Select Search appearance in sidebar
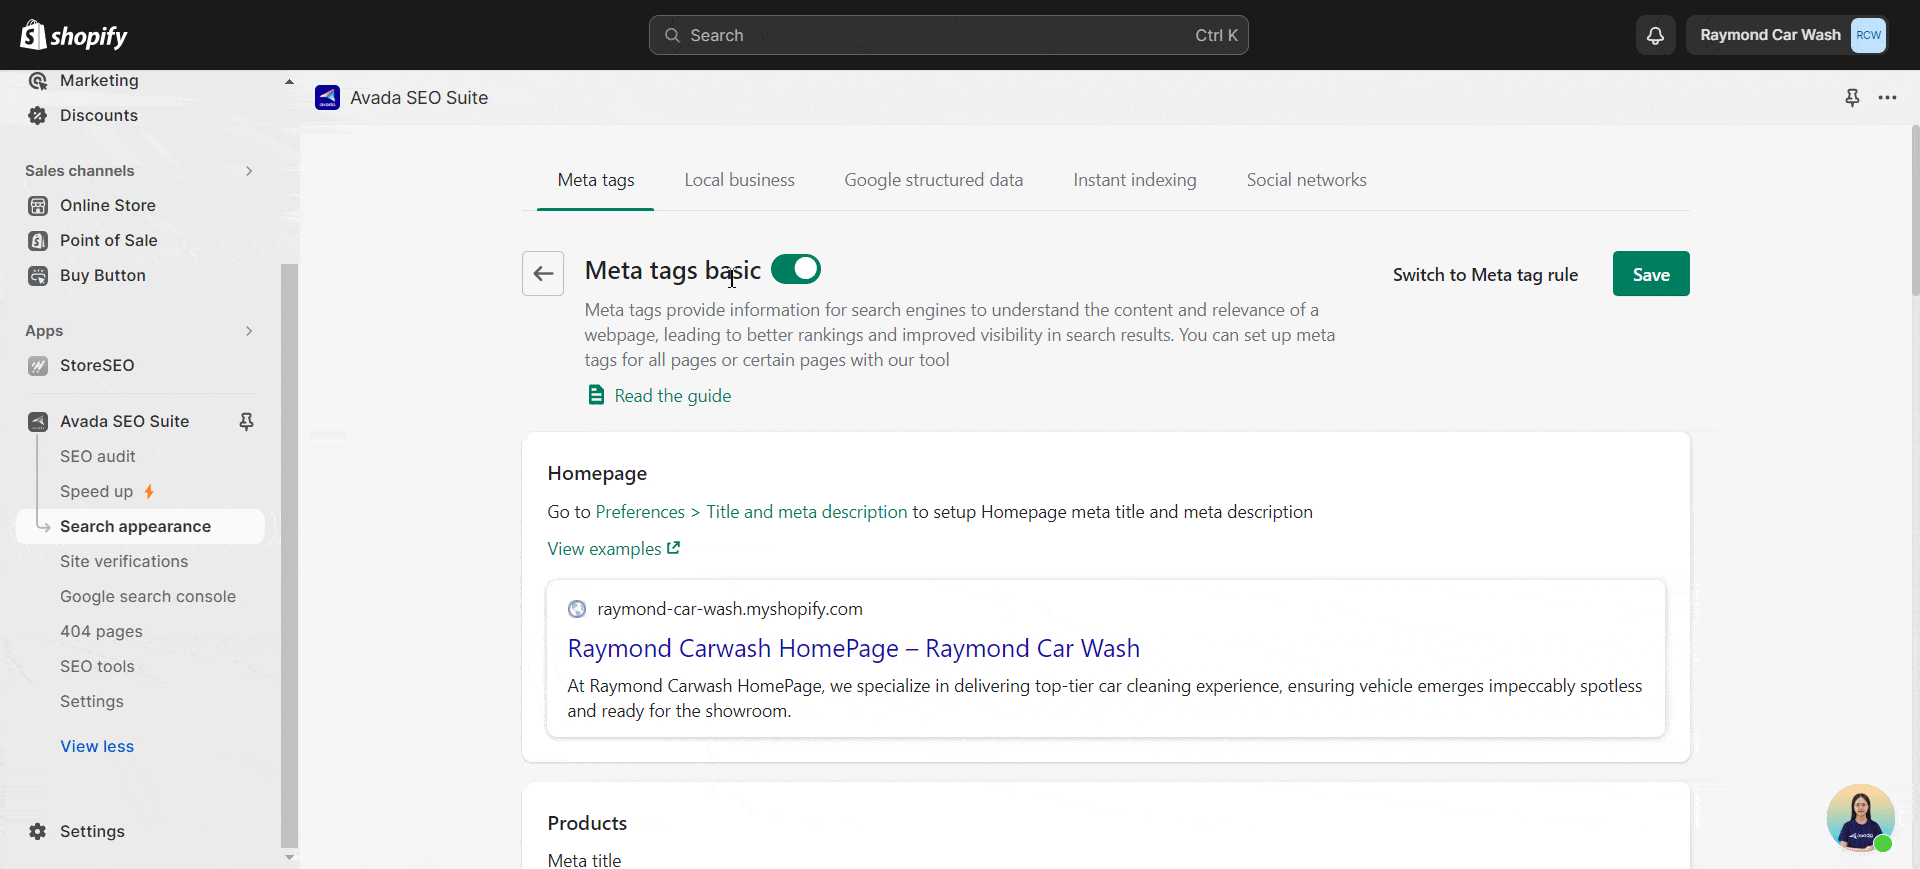The height and width of the screenshot is (869, 1920). [140, 526]
